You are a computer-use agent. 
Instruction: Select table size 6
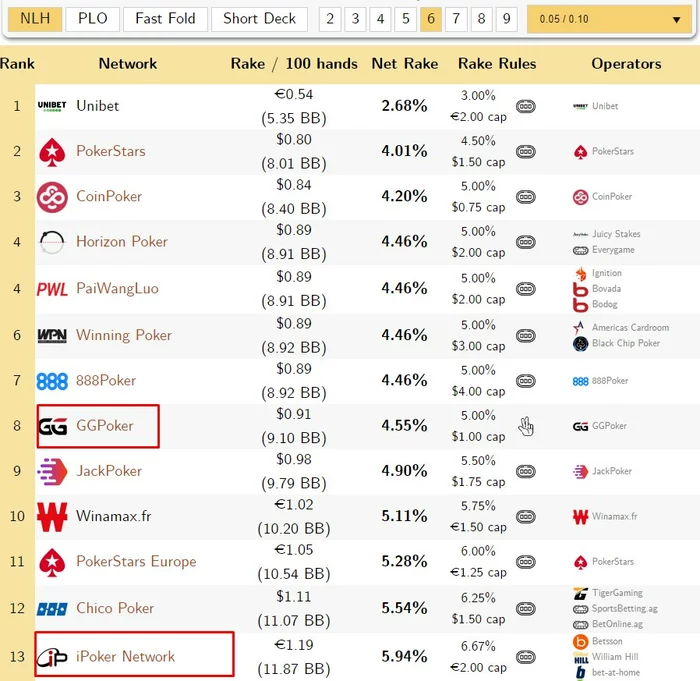tap(431, 19)
